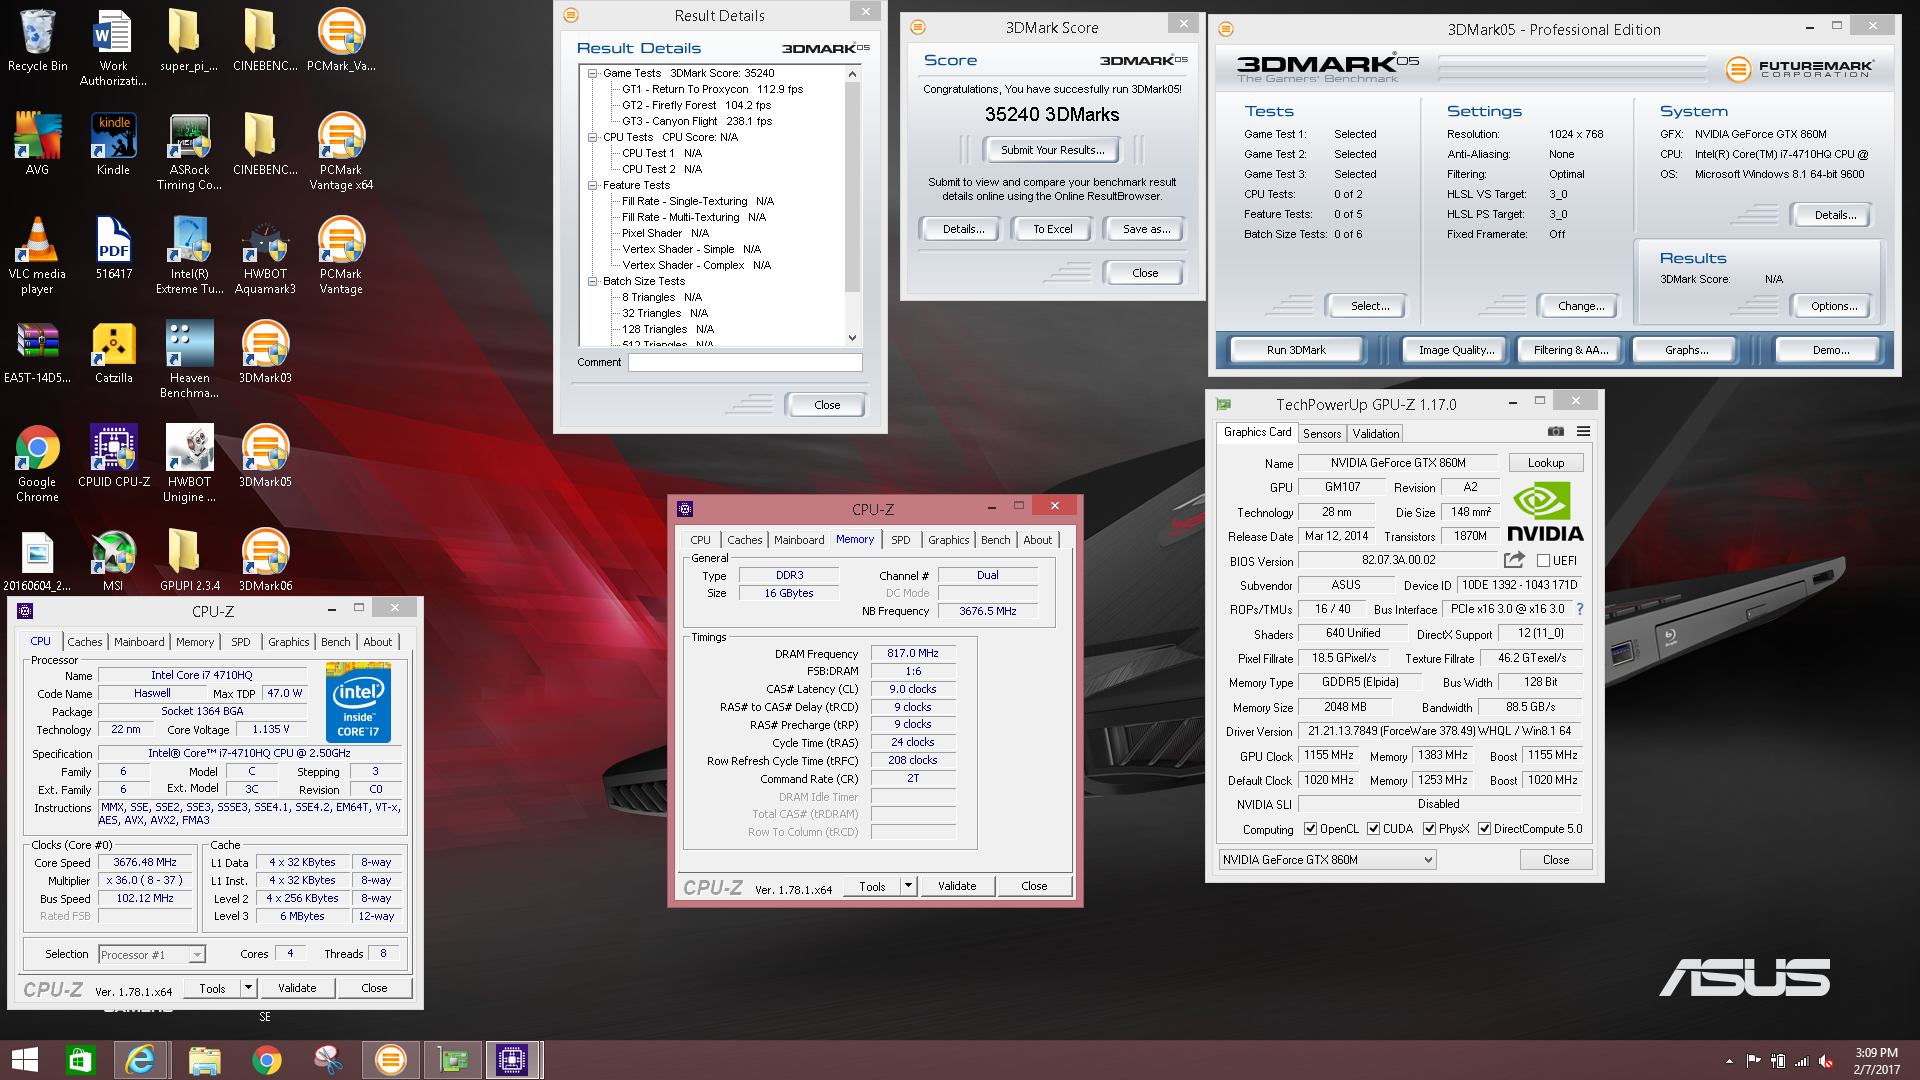Switch to Validation tab in GPU-Z
1920x1080 pixels.
point(1375,434)
